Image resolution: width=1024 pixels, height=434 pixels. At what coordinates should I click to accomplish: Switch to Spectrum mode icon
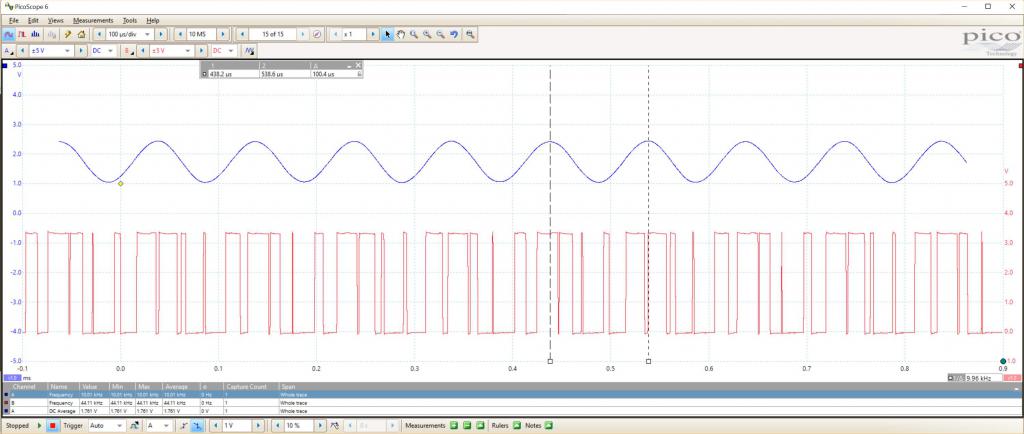coord(37,34)
